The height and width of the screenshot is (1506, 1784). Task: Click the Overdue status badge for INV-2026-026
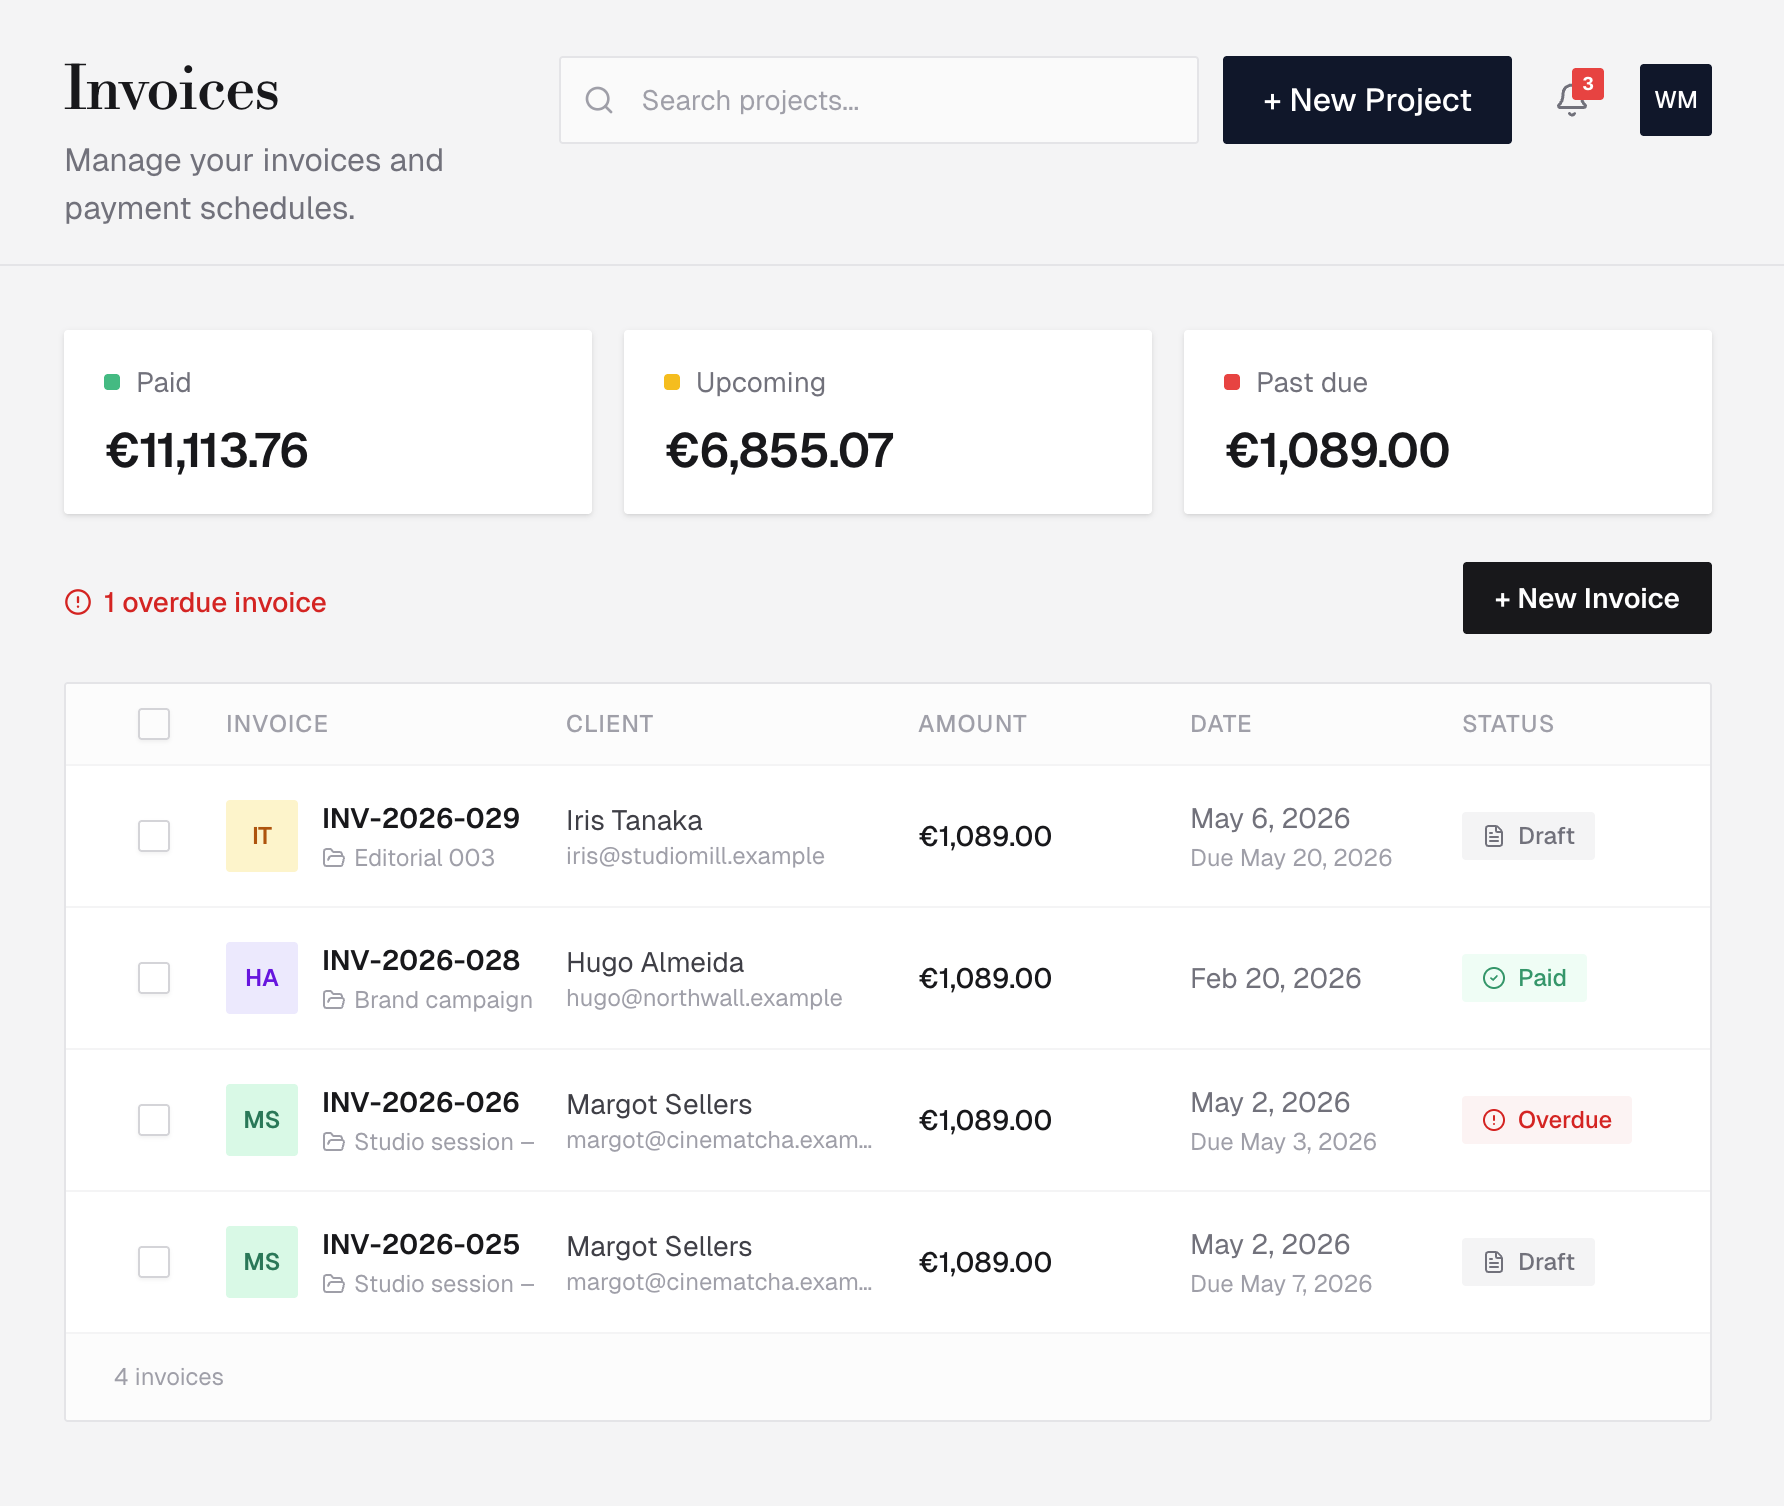click(1547, 1120)
